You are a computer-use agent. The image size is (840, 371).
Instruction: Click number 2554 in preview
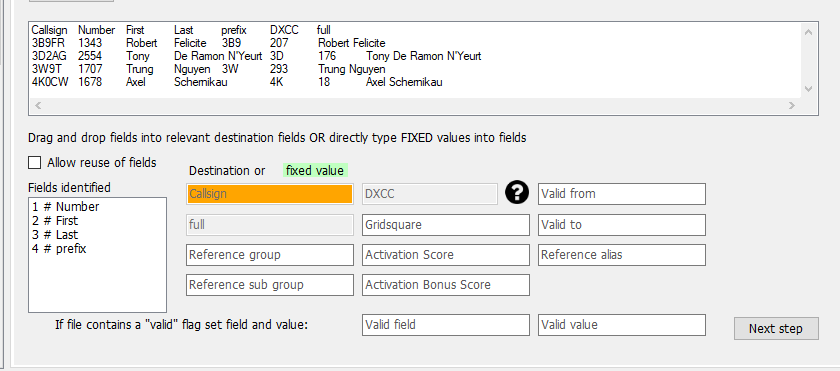point(90,56)
